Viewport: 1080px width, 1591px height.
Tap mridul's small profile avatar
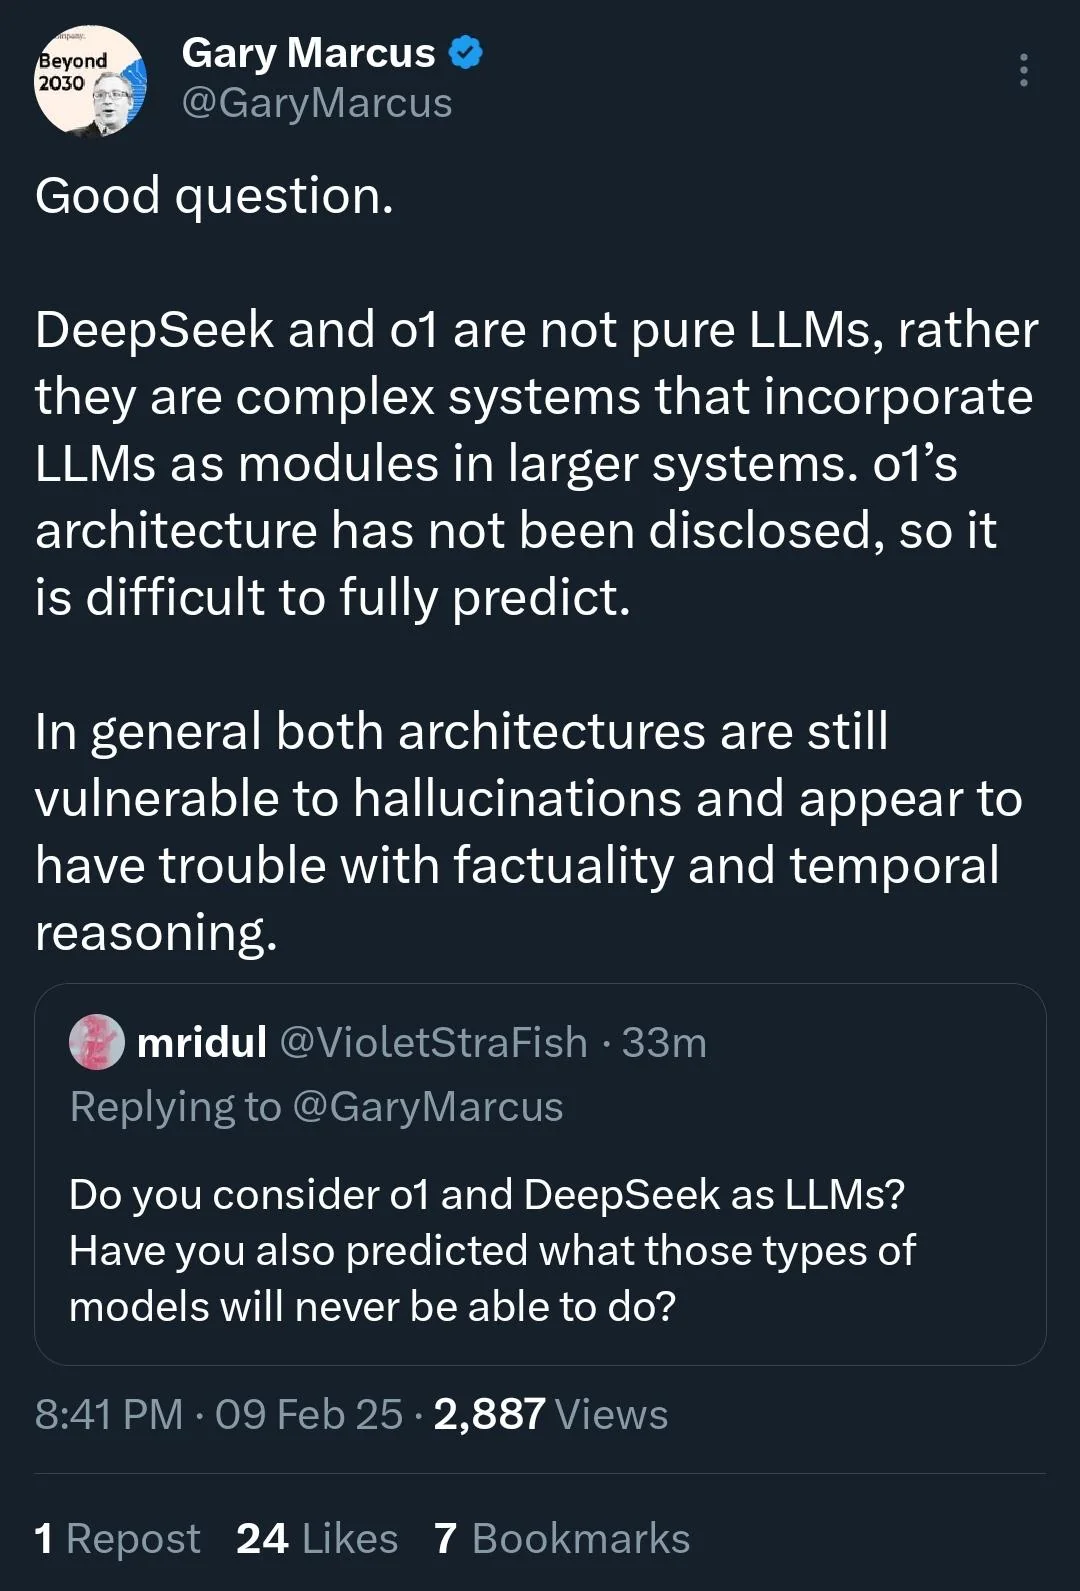[96, 1042]
